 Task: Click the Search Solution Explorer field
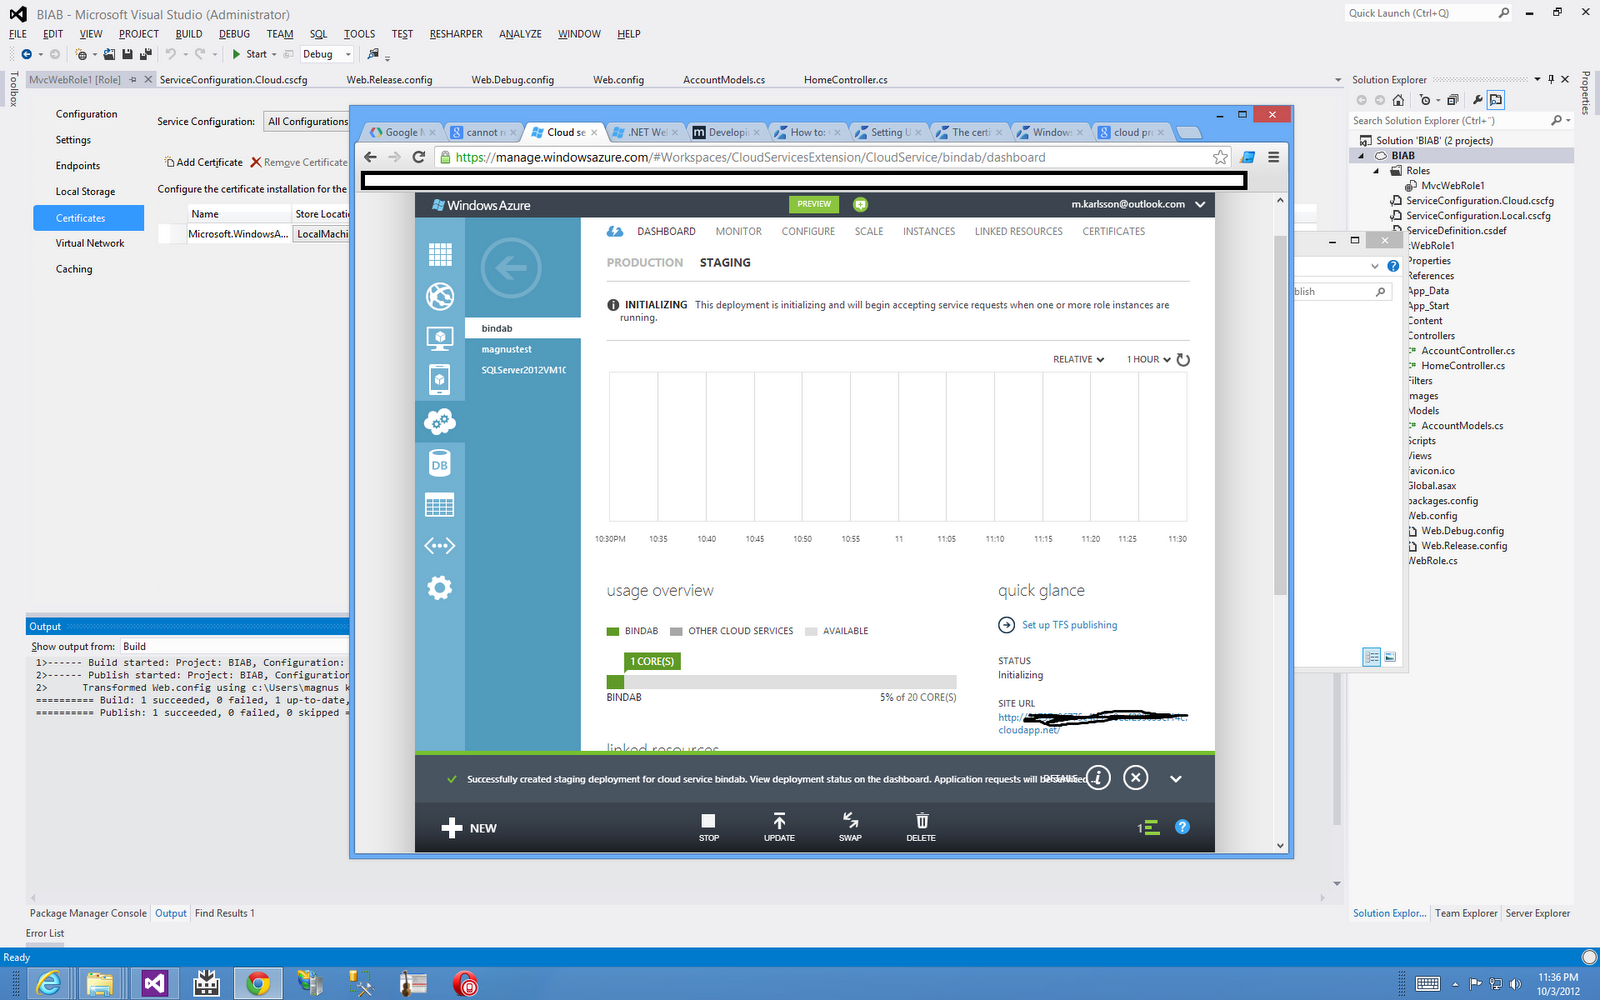[1452, 121]
